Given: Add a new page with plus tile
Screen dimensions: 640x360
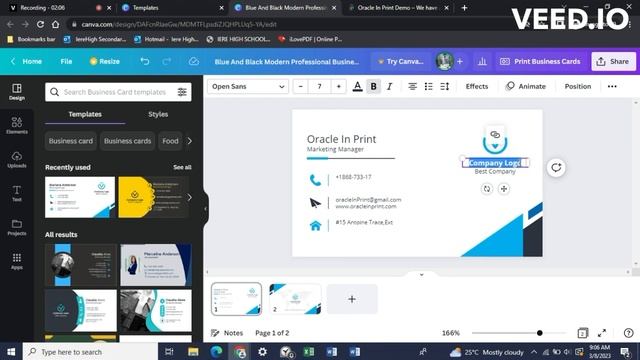Looking at the screenshot, I should point(352,299).
